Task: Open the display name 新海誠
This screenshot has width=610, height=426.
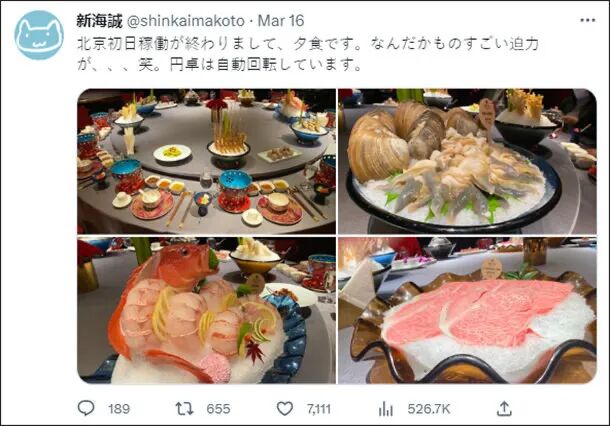Action: tap(100, 21)
